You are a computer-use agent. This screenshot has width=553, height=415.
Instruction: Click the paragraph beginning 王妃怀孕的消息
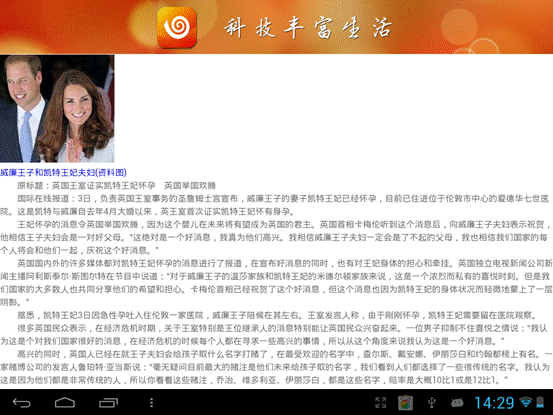276,237
